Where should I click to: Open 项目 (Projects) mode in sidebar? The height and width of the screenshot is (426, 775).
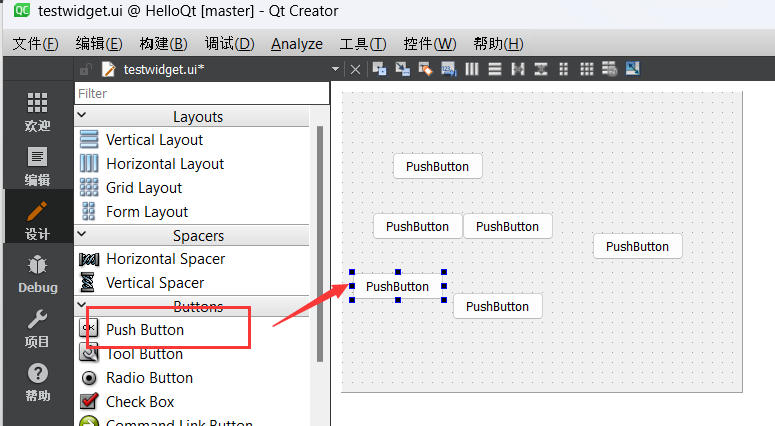click(38, 328)
